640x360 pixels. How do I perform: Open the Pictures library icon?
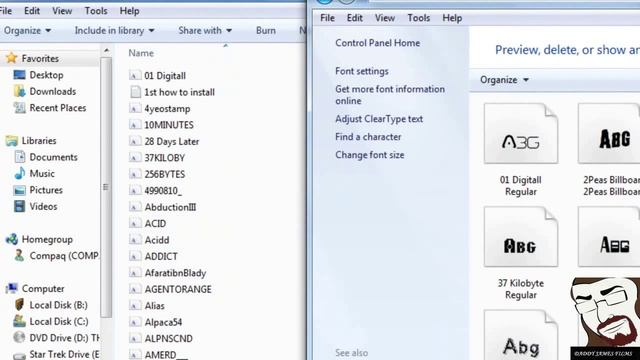click(19, 190)
